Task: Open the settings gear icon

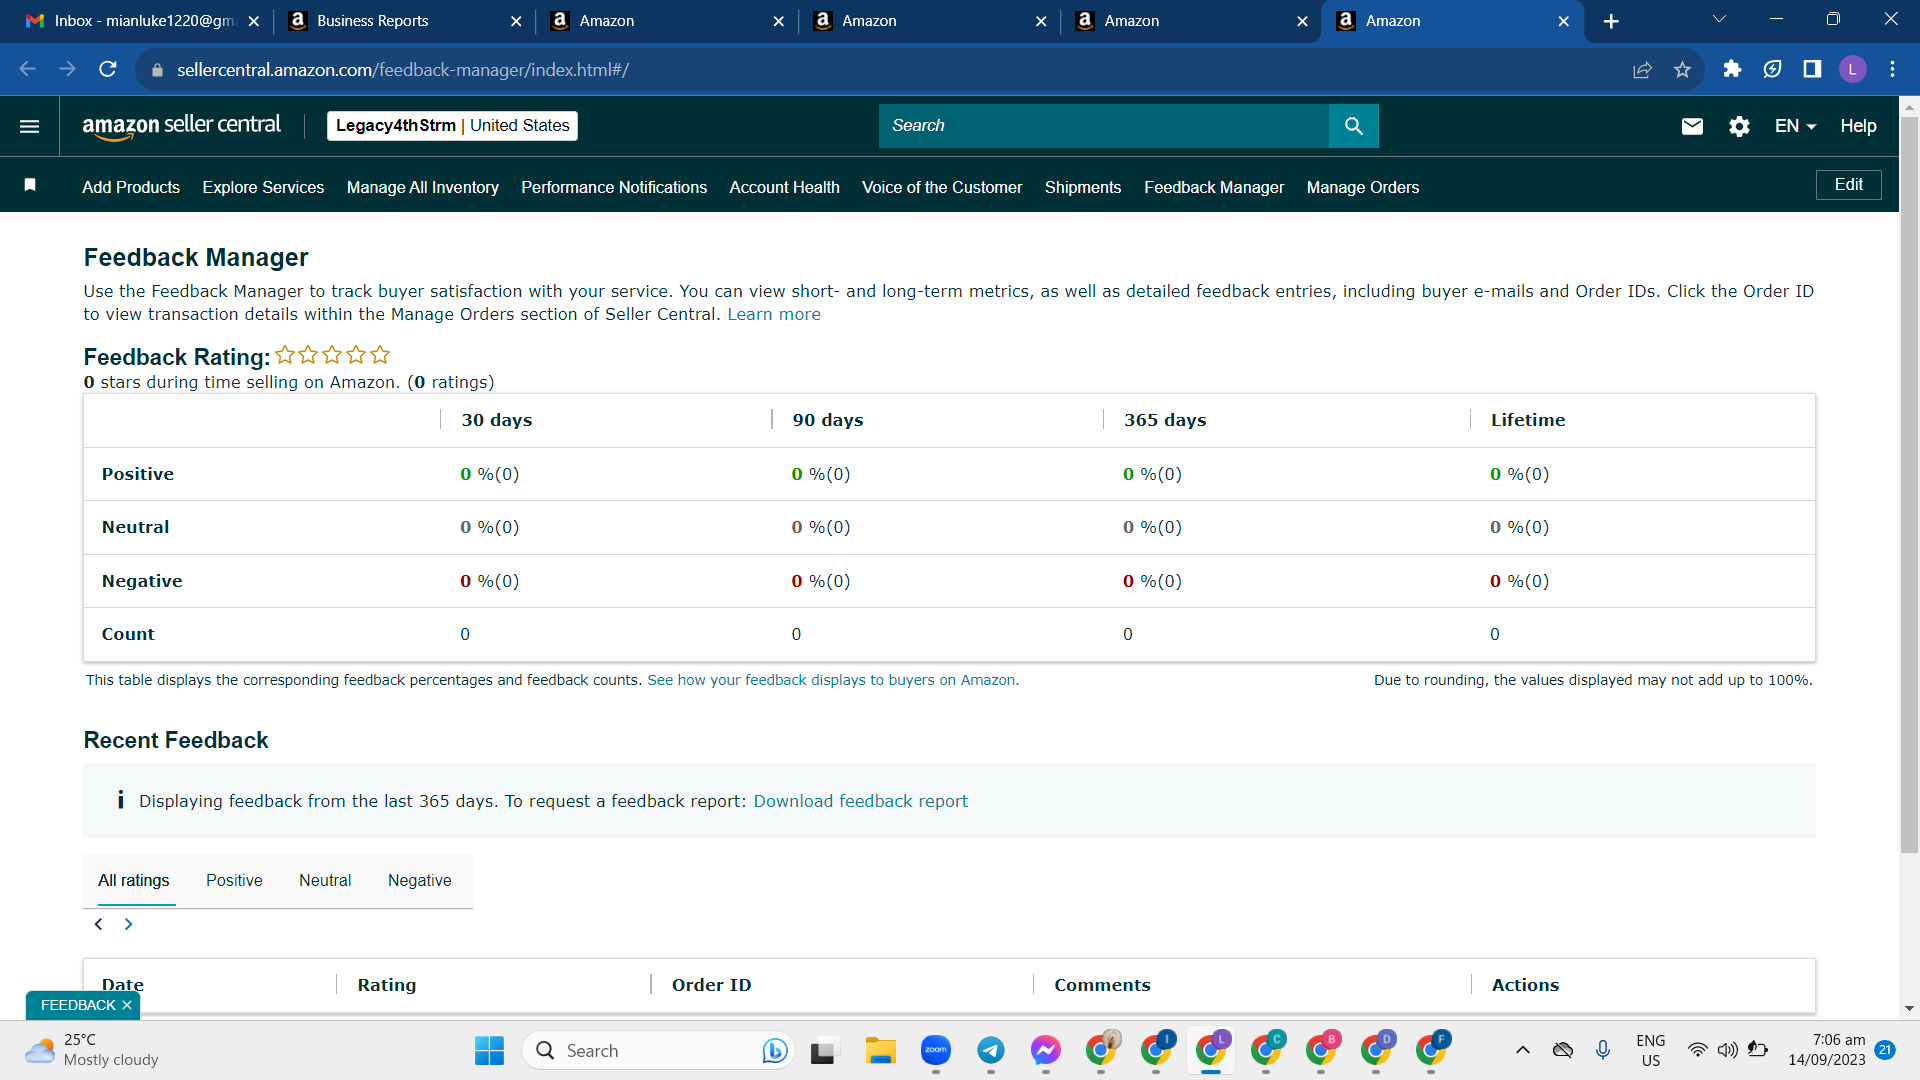Action: (1739, 126)
